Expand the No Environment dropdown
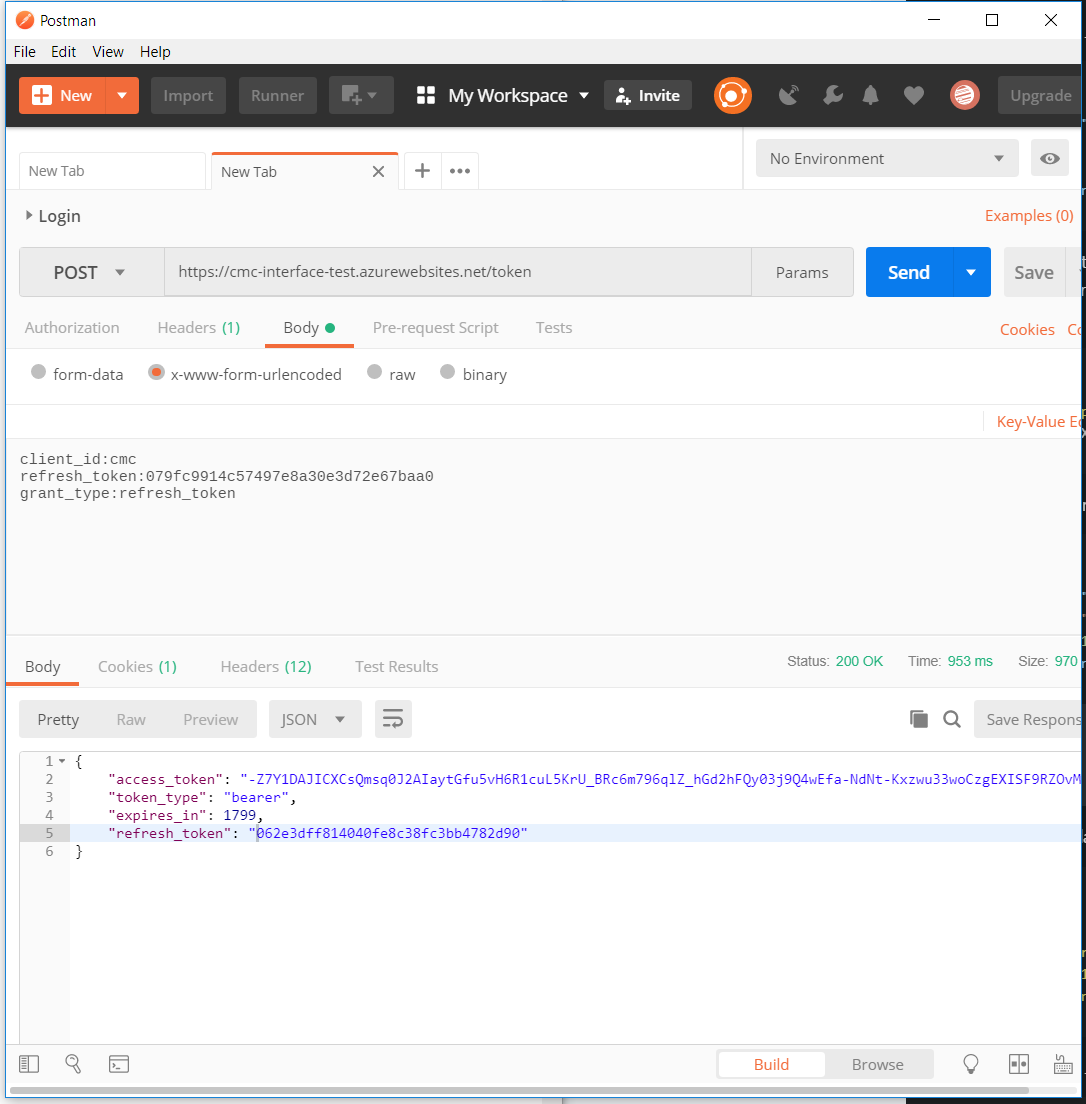This screenshot has height=1104, width=1086. [886, 159]
